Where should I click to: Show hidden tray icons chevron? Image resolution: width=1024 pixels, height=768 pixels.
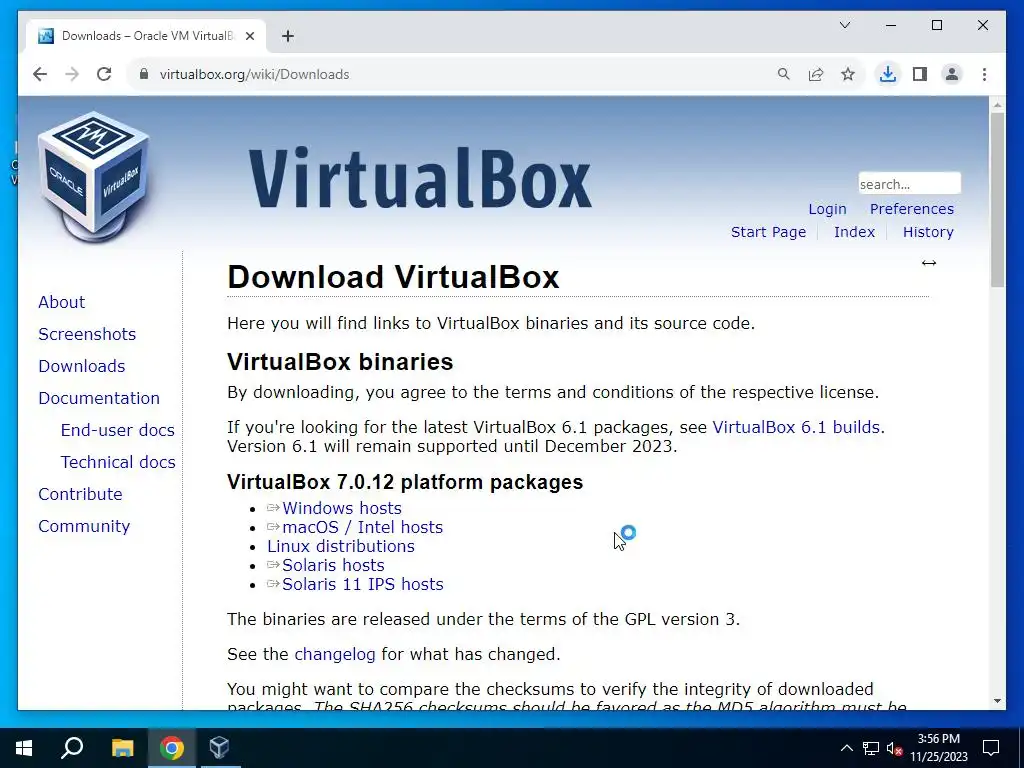coord(846,748)
